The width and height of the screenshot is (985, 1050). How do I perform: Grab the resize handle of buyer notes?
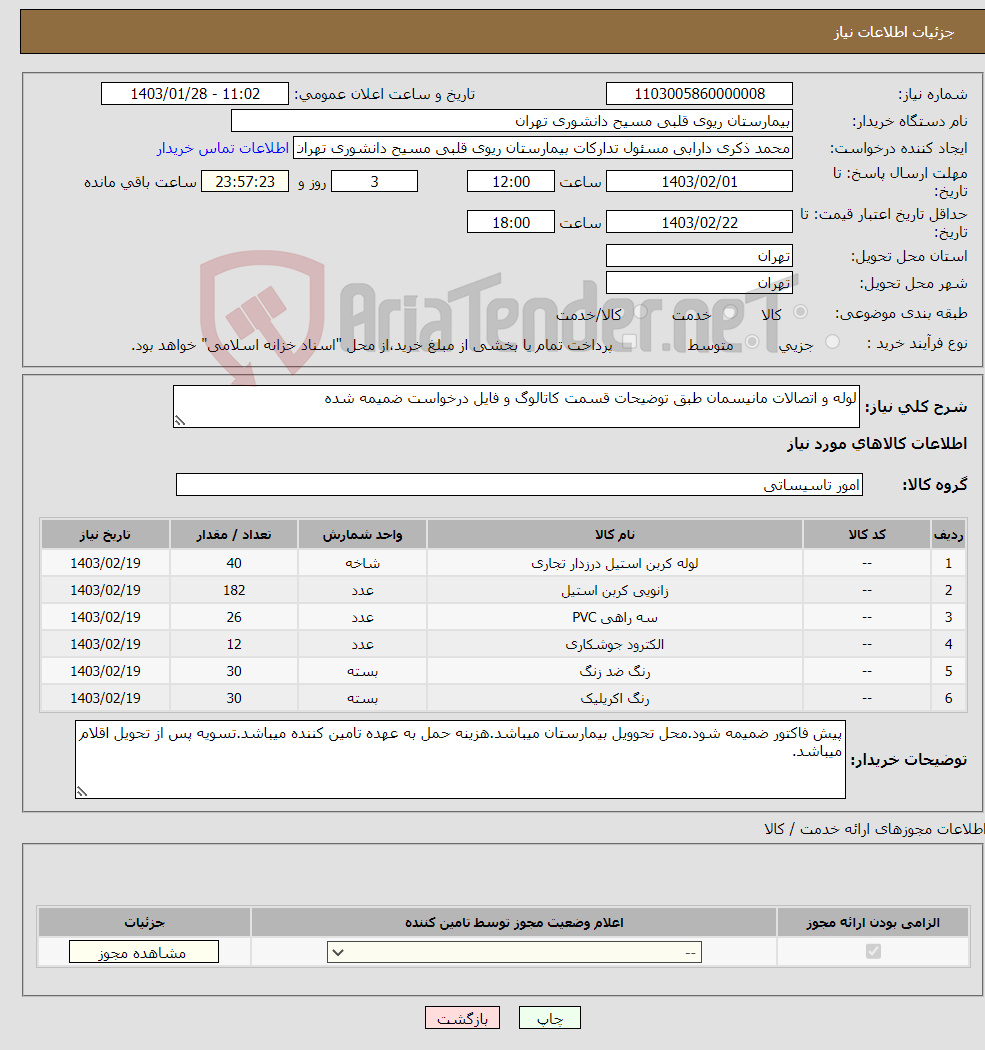(x=82, y=792)
